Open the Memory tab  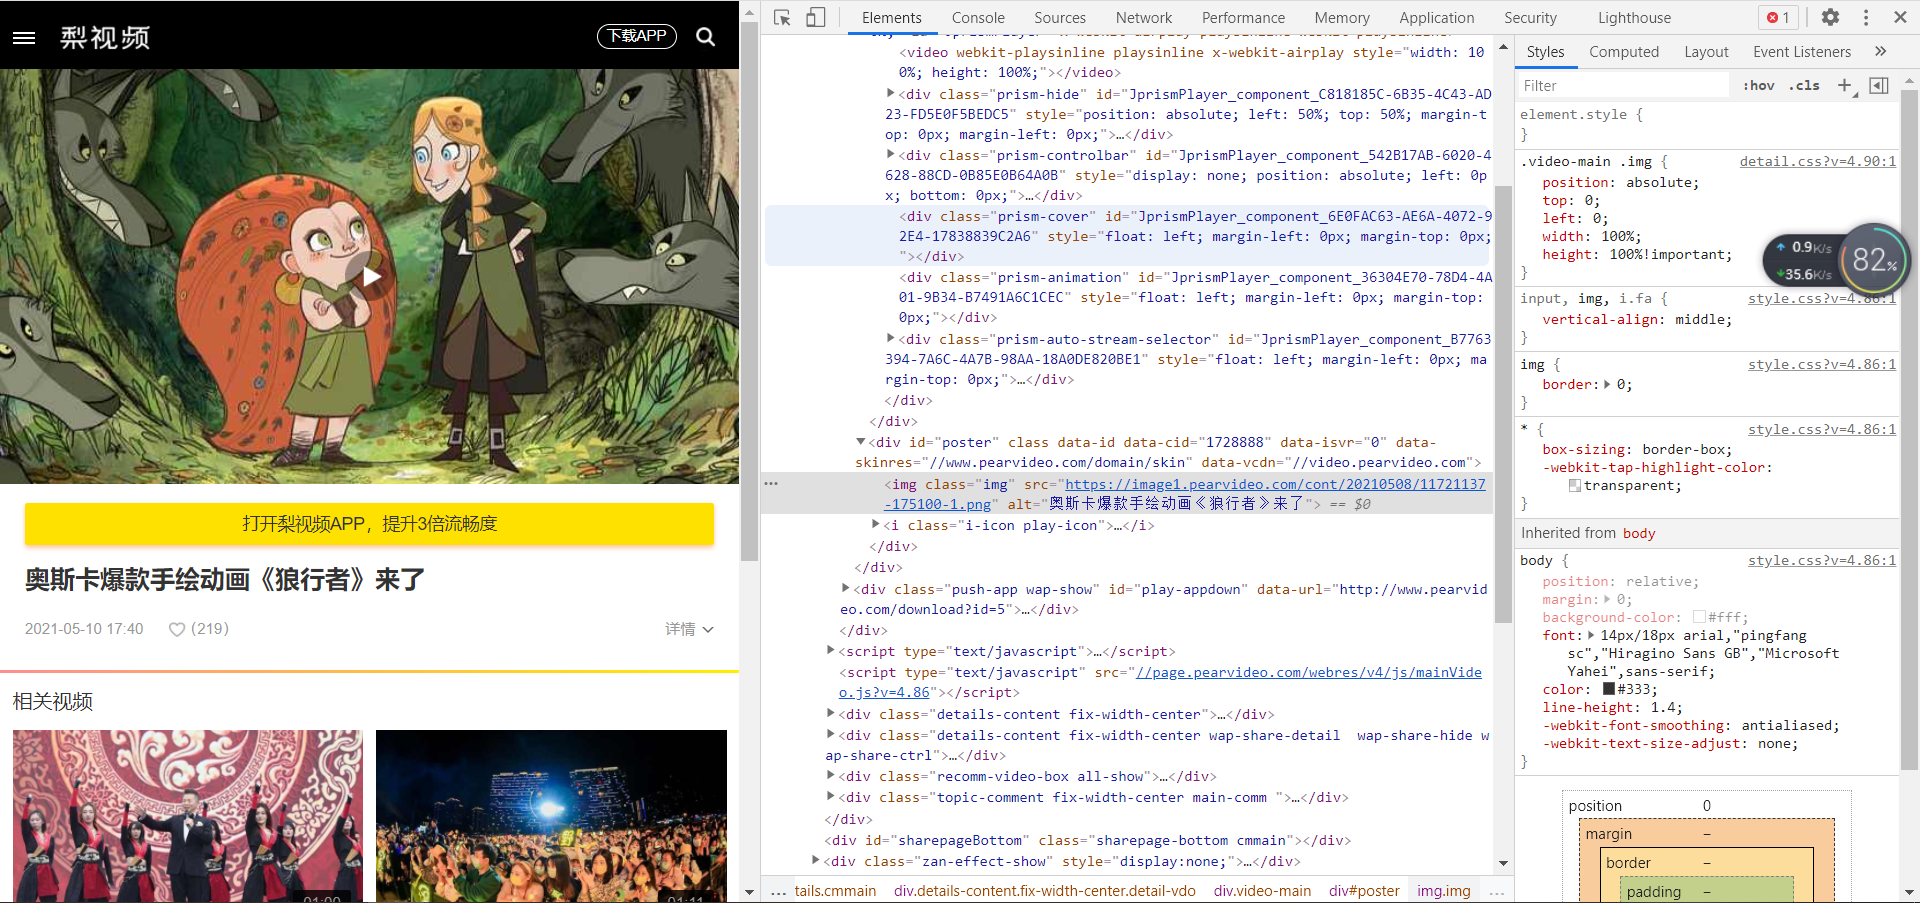point(1342,17)
